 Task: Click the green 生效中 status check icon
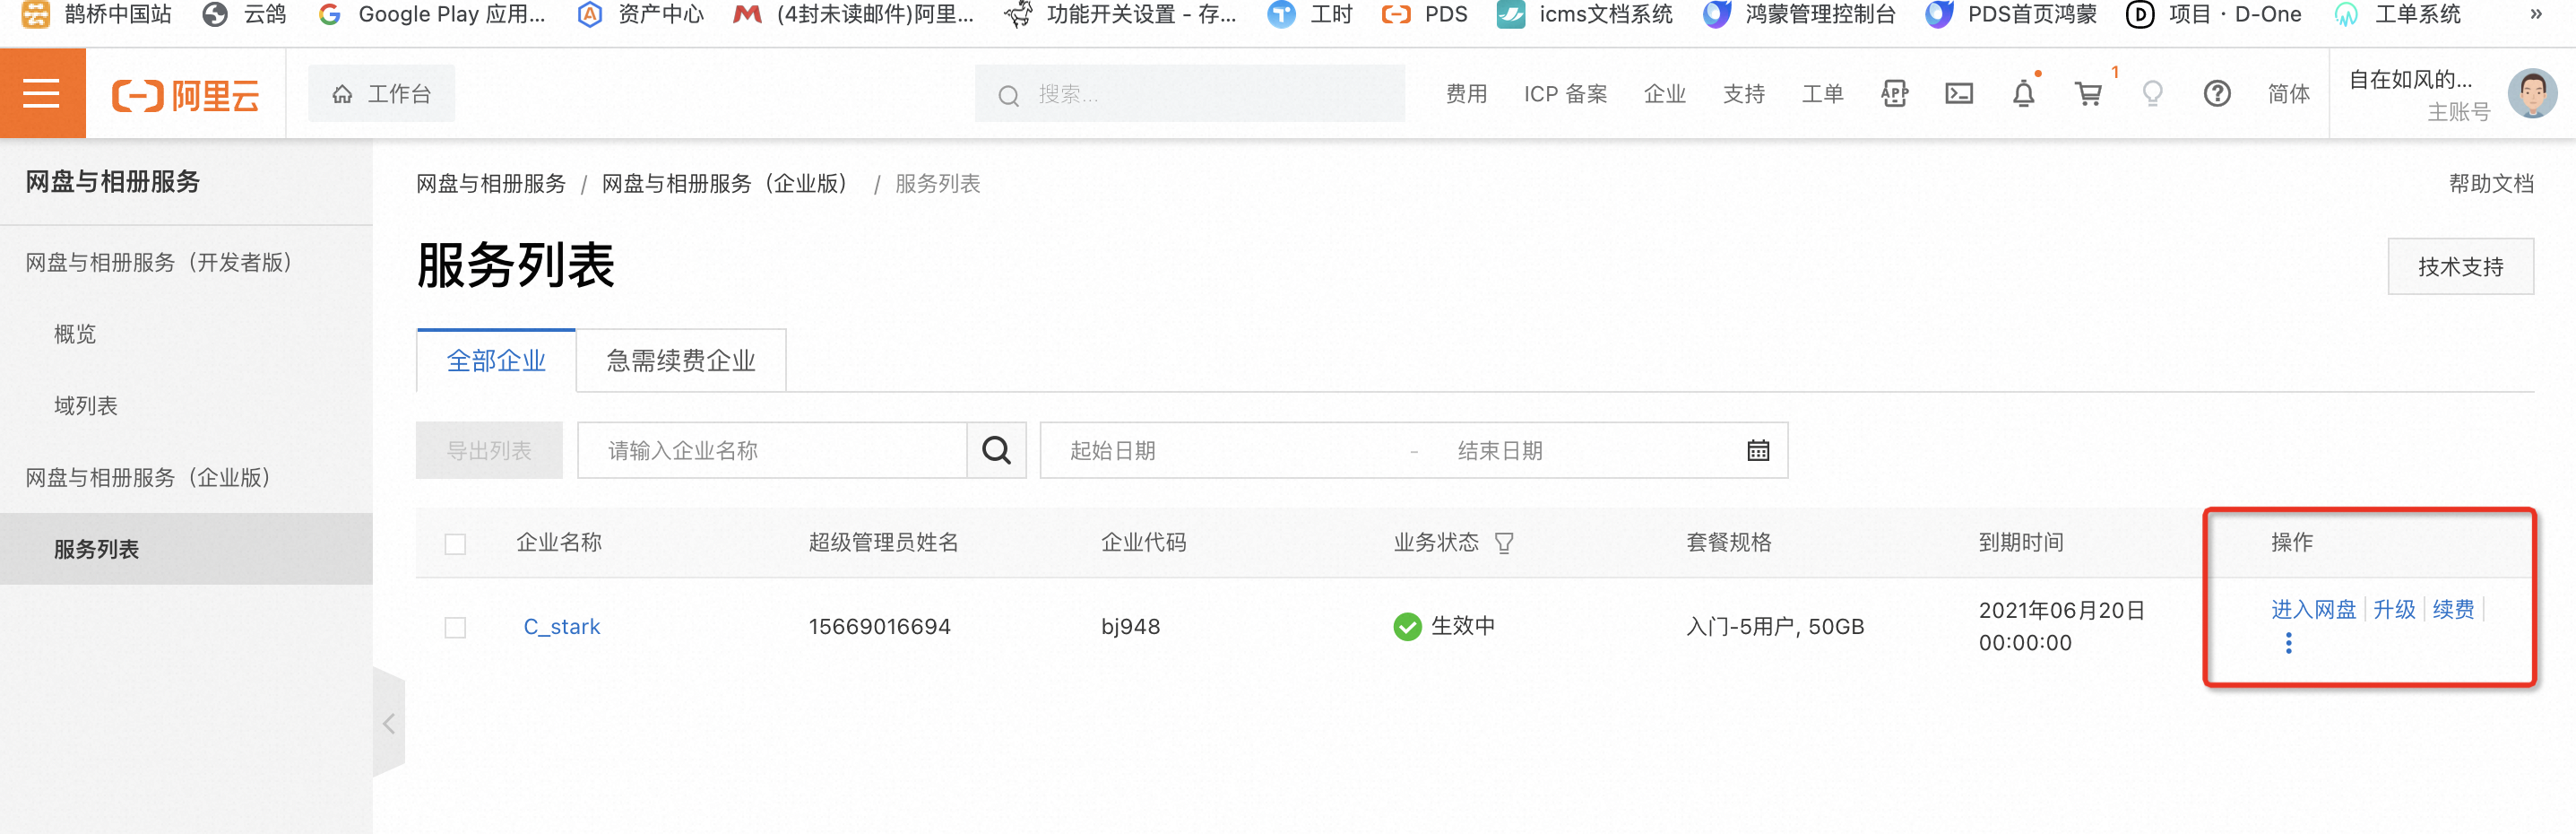(x=1407, y=627)
